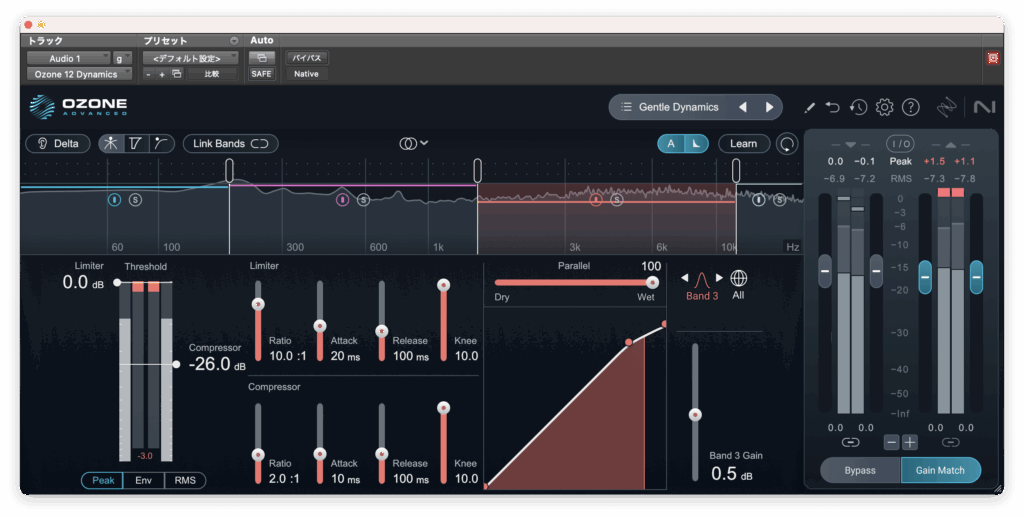Open the Ozone 12 Dynamics plugin selector
Image resolution: width=1024 pixels, height=518 pixels.
tap(77, 74)
